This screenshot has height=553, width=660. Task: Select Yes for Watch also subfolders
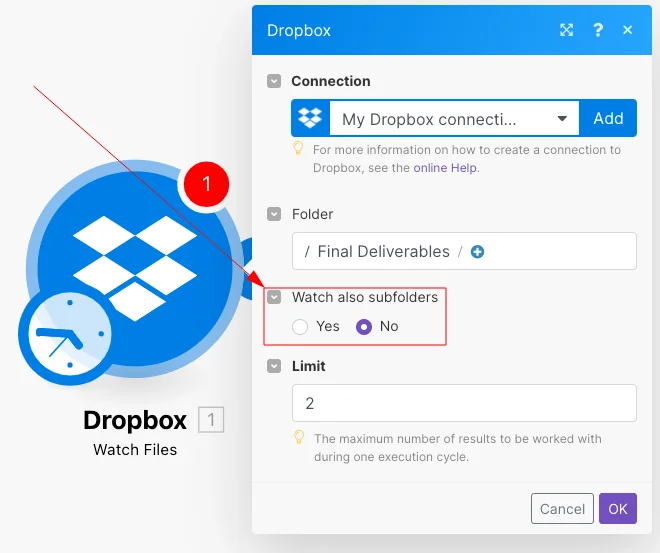click(300, 327)
